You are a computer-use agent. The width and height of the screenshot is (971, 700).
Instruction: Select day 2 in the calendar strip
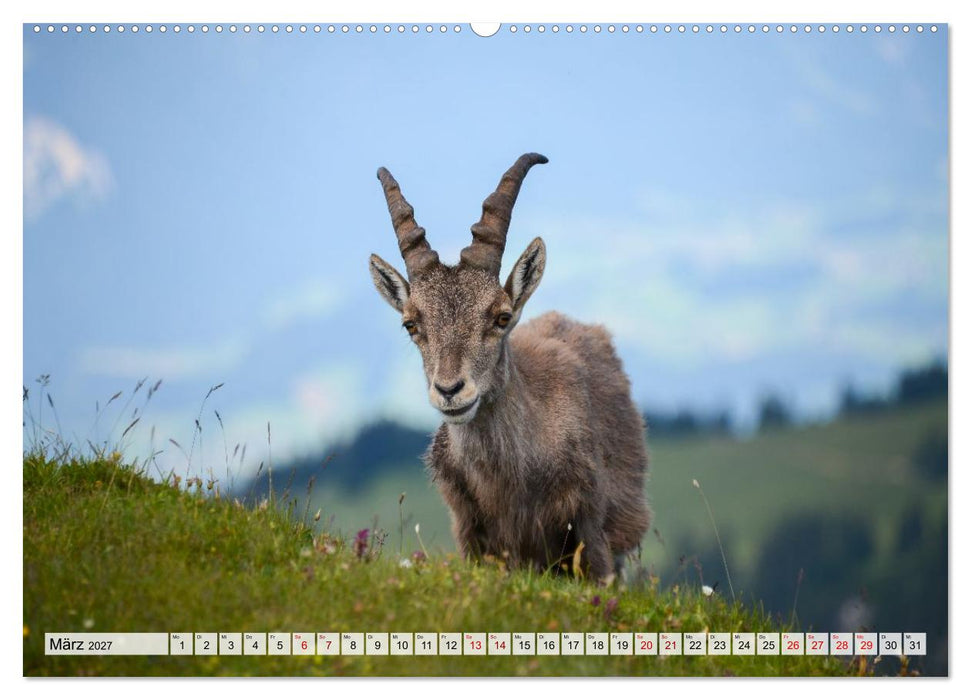point(206,644)
